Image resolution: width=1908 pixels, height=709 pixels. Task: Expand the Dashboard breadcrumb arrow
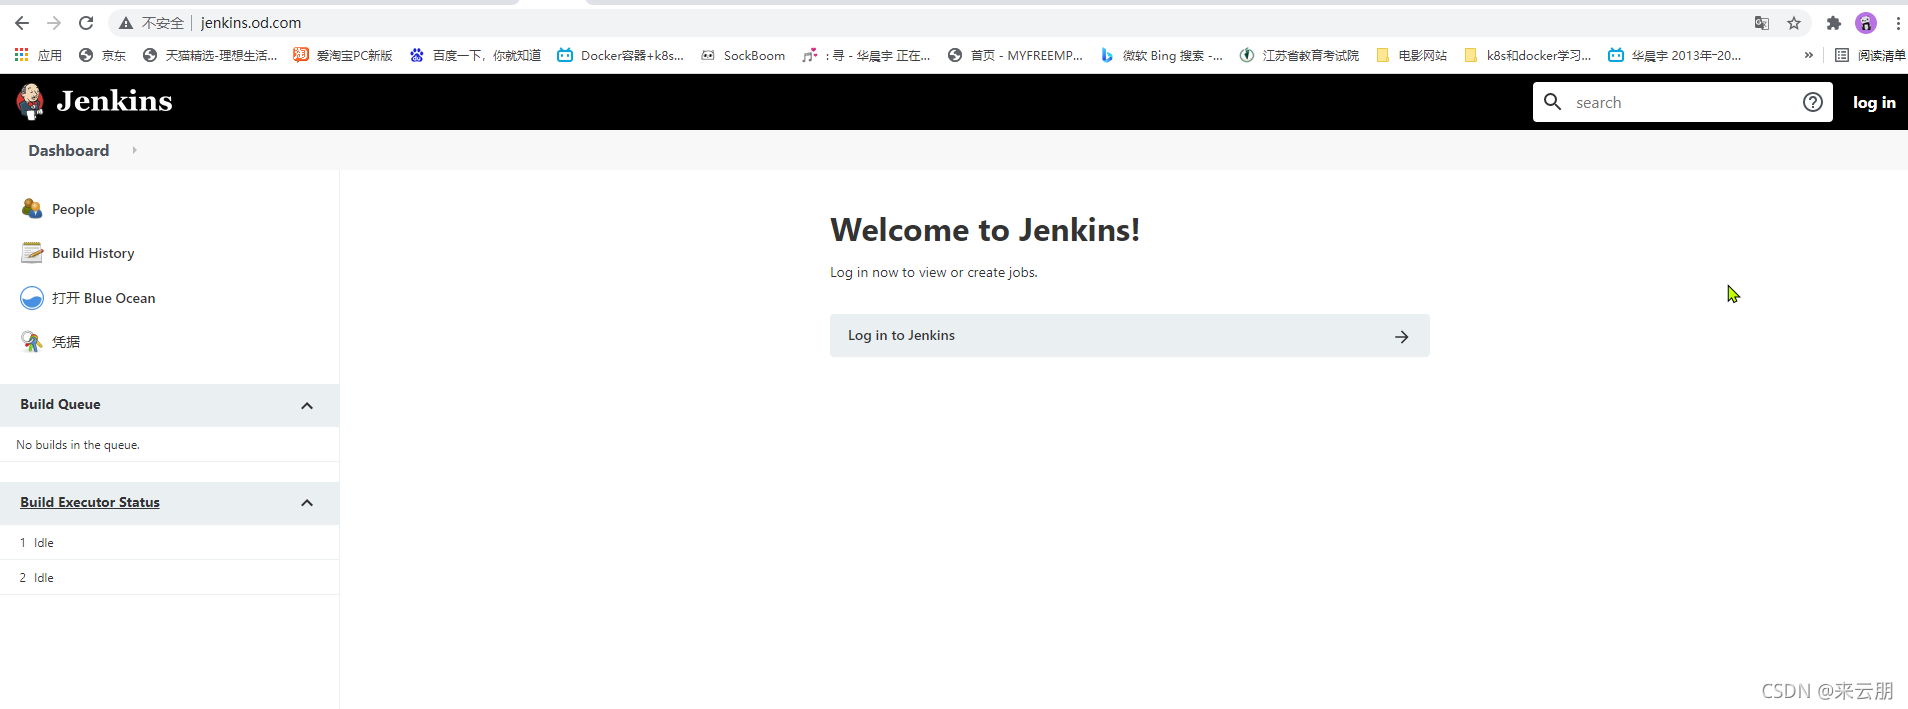click(134, 150)
